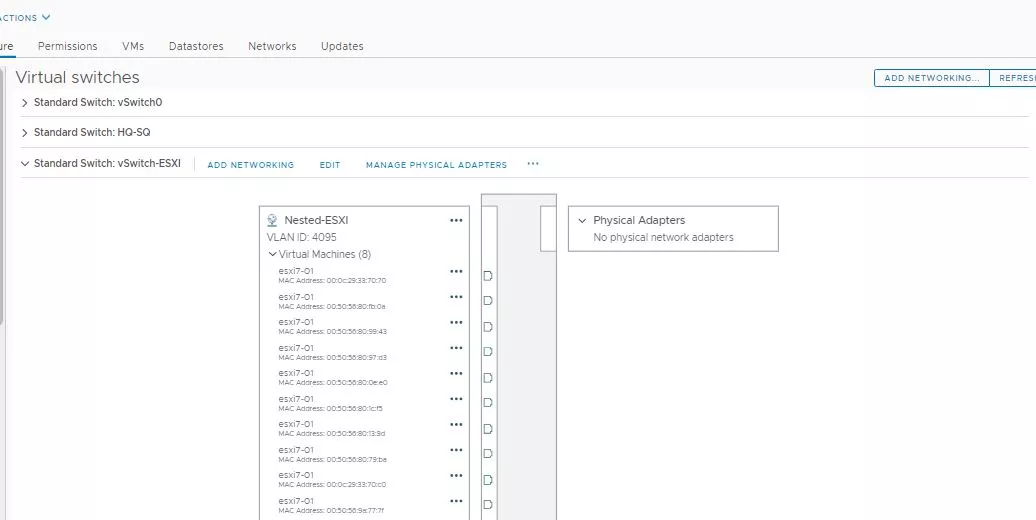Click the Nested-ESXI port group network icon

coord(272,220)
